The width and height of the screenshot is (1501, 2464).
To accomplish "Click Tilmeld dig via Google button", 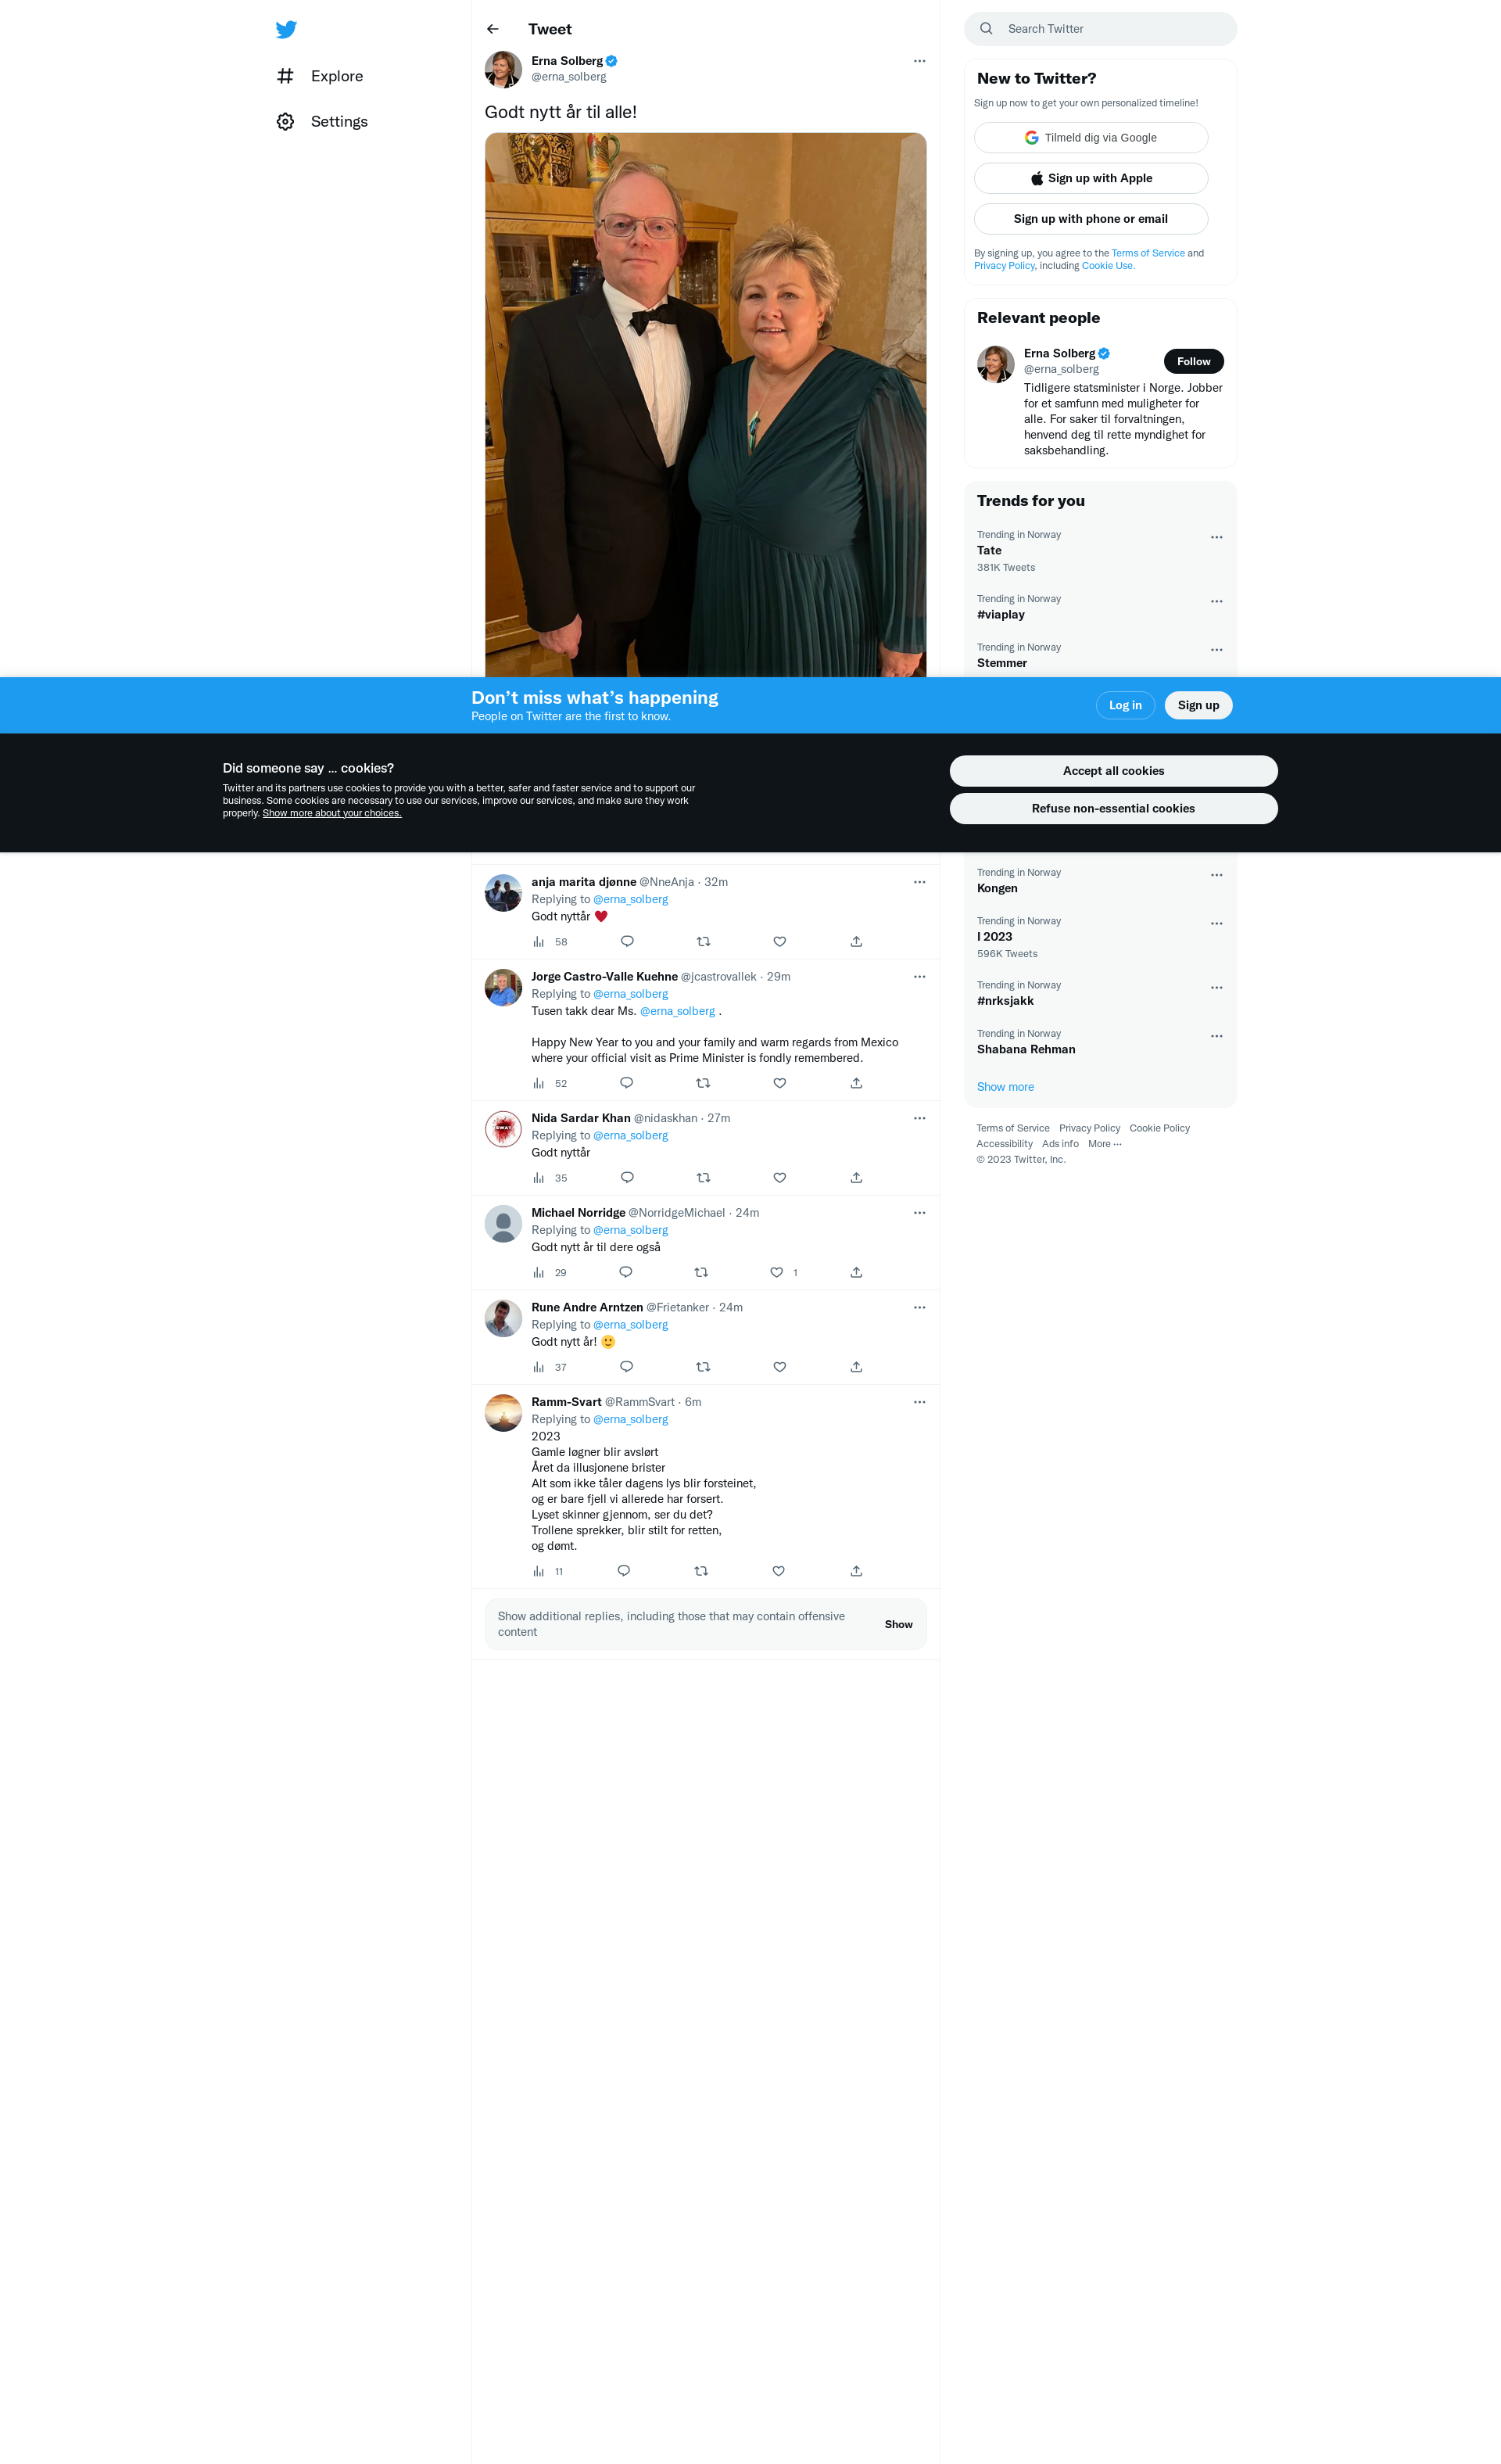I will coord(1090,138).
